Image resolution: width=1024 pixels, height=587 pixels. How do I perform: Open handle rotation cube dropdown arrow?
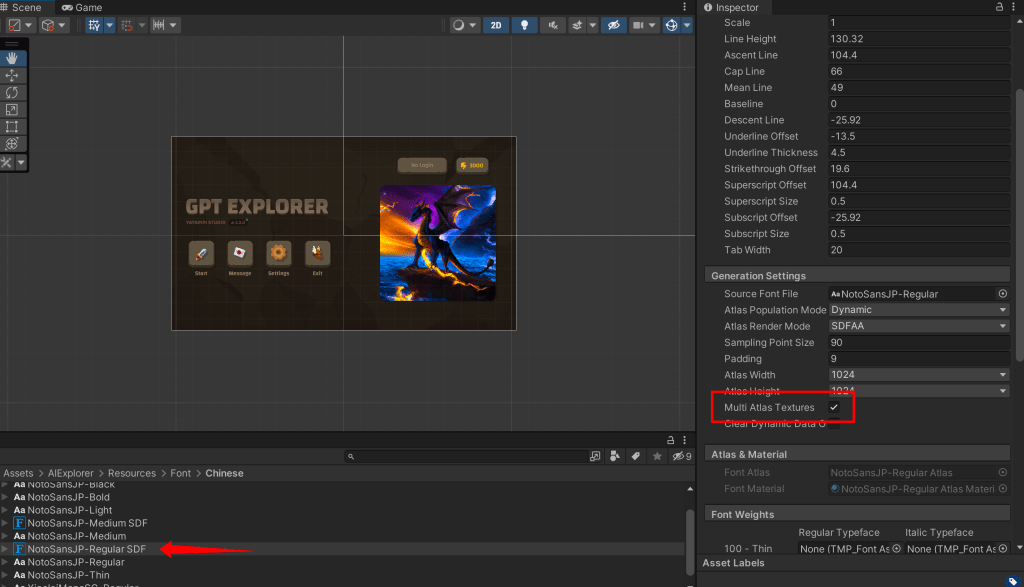point(62,25)
